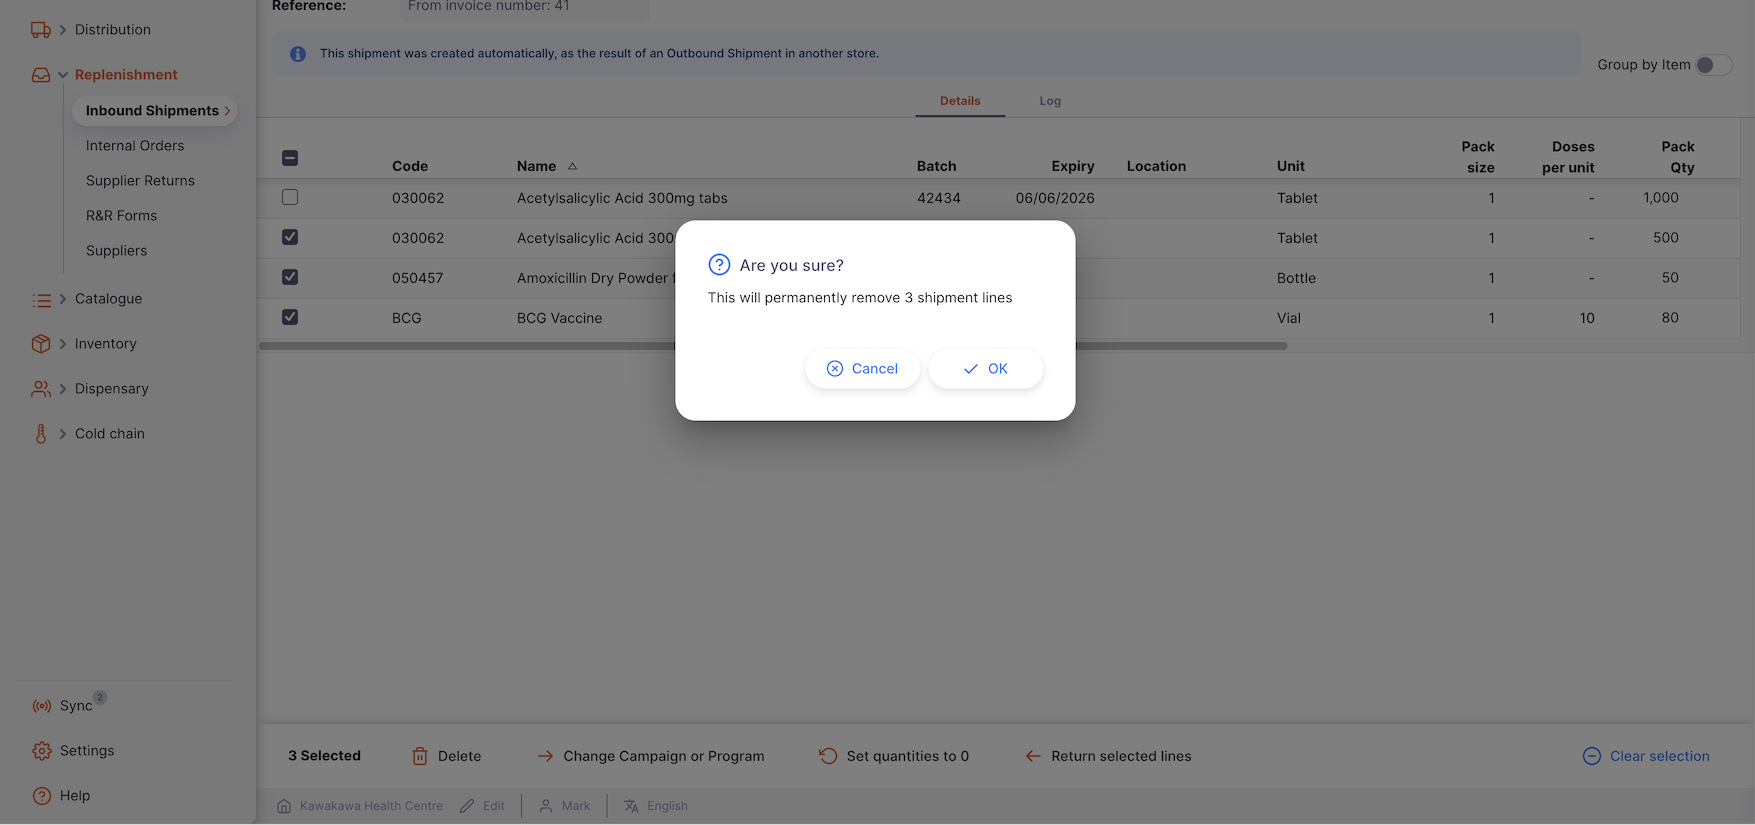Screen dimensions: 1755x825
Task: Sort by Name column arrow
Action: point(572,166)
